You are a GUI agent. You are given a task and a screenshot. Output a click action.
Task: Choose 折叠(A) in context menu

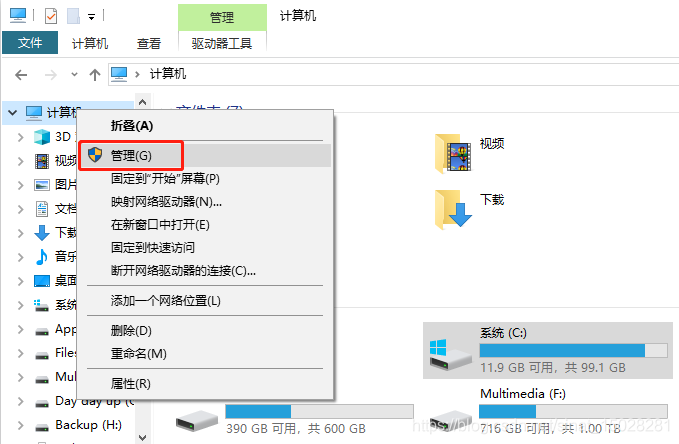point(205,126)
